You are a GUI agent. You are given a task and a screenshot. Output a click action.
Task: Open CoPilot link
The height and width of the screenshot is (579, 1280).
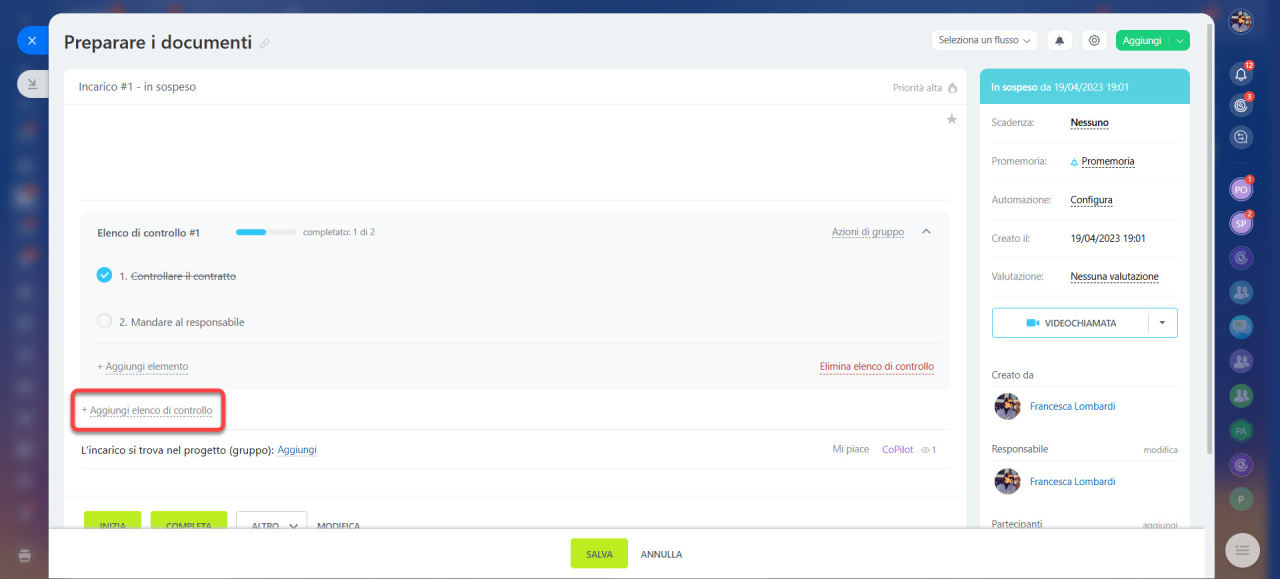click(x=898, y=450)
